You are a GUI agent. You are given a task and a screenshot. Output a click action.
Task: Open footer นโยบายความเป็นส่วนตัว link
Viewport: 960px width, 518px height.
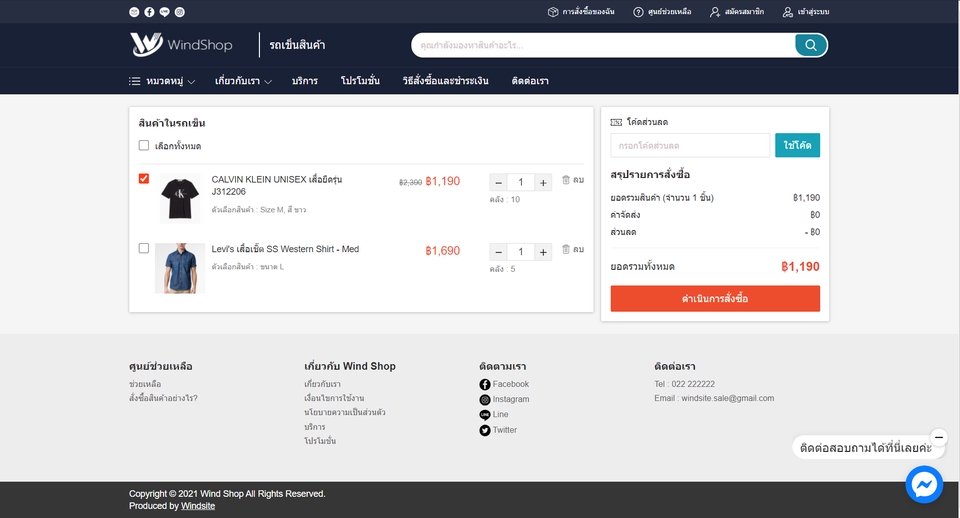[345, 412]
